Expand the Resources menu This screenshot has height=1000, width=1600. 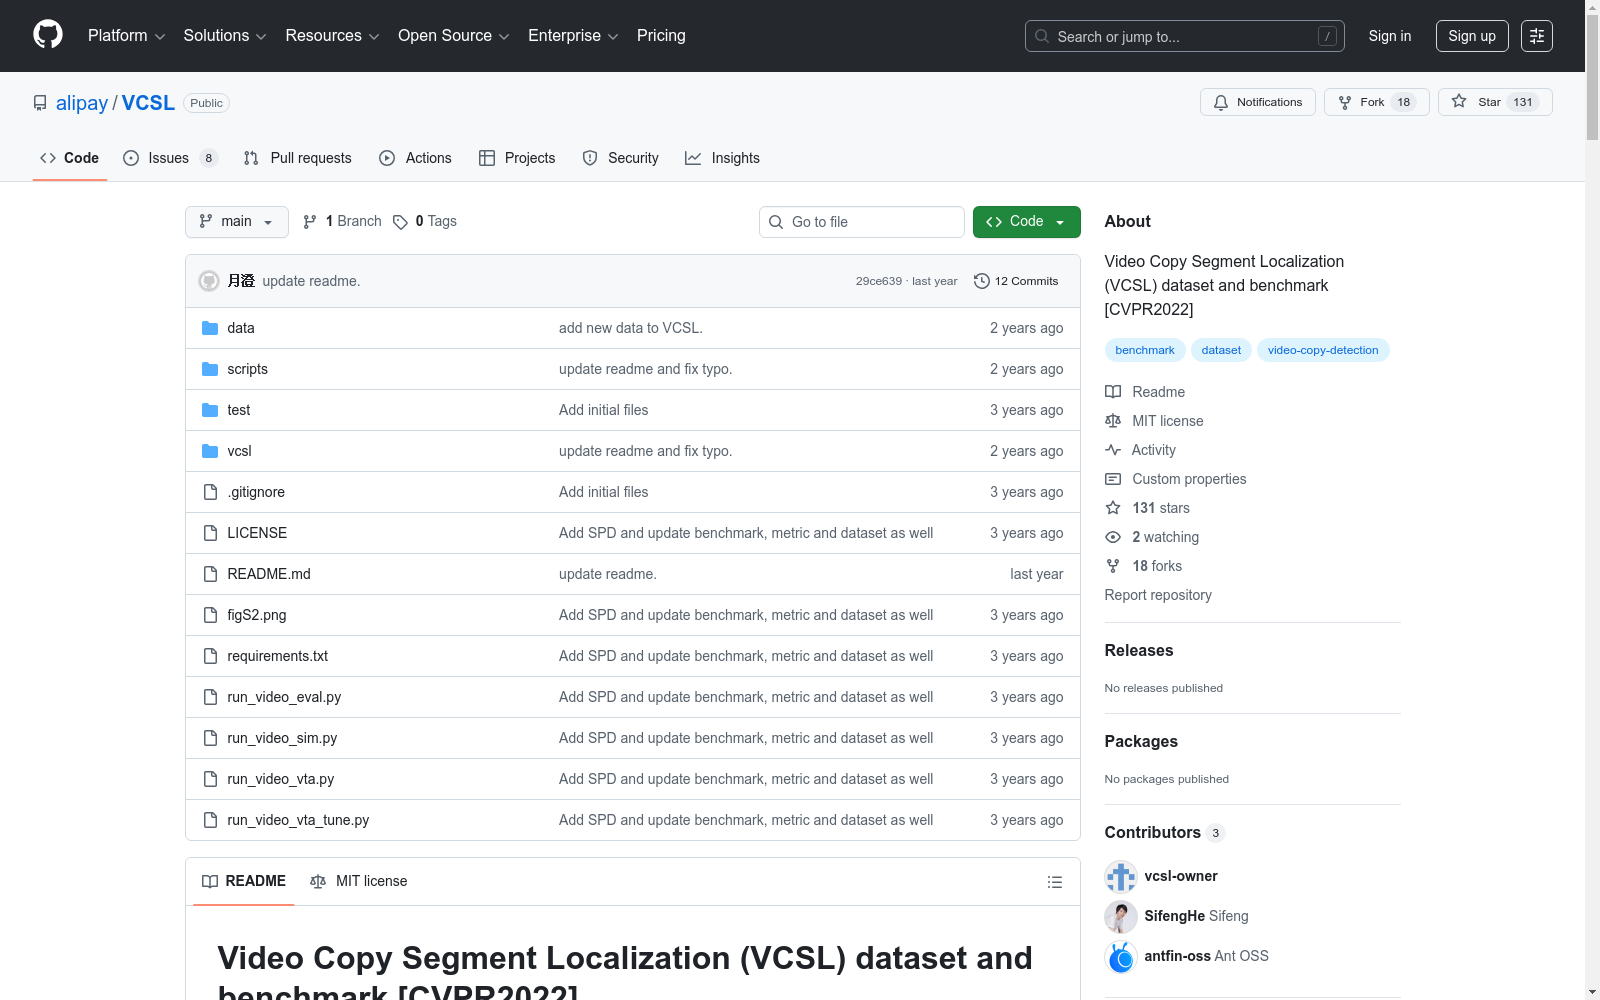pos(332,36)
